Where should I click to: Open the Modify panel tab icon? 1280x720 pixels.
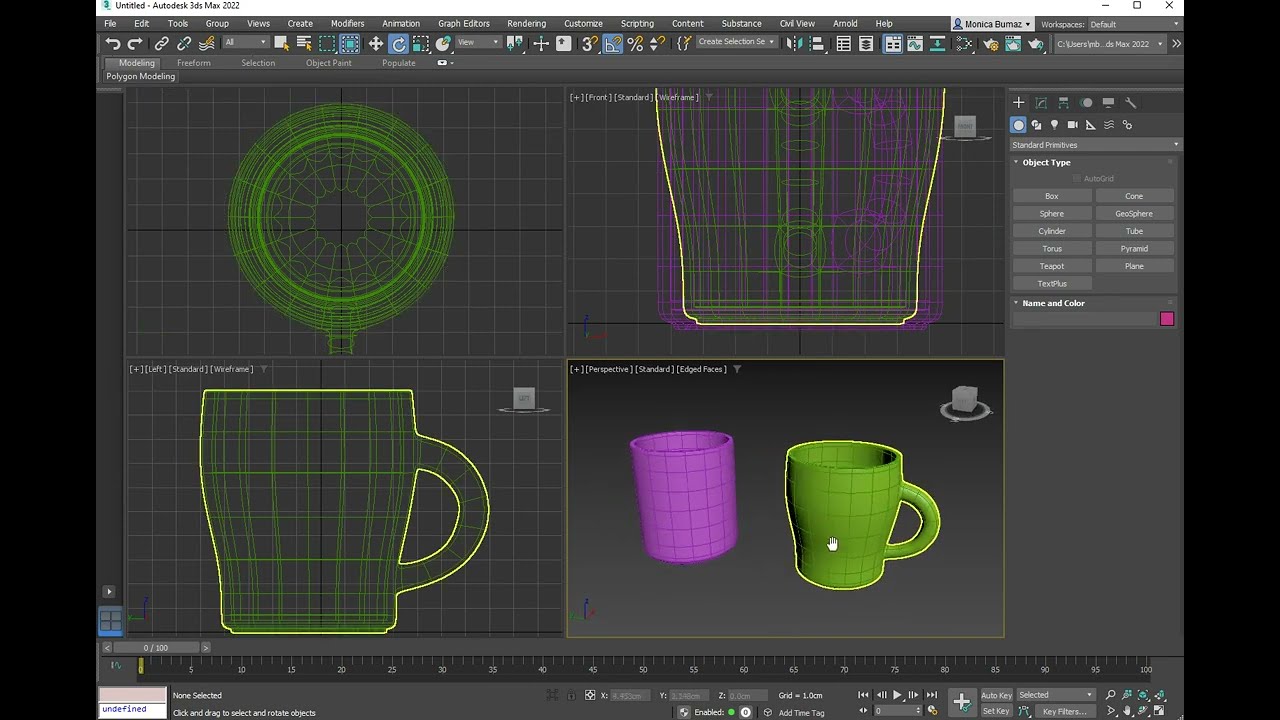1041,103
